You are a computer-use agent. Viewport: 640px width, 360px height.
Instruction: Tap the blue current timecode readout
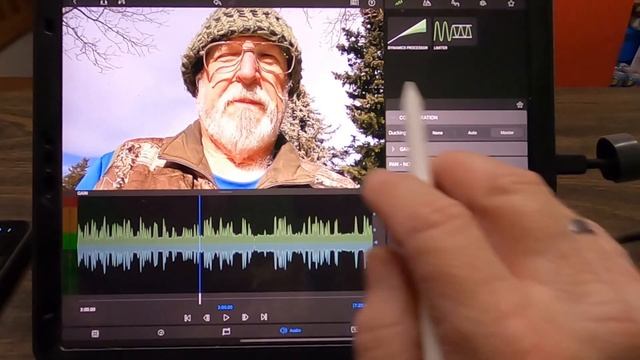225,307
